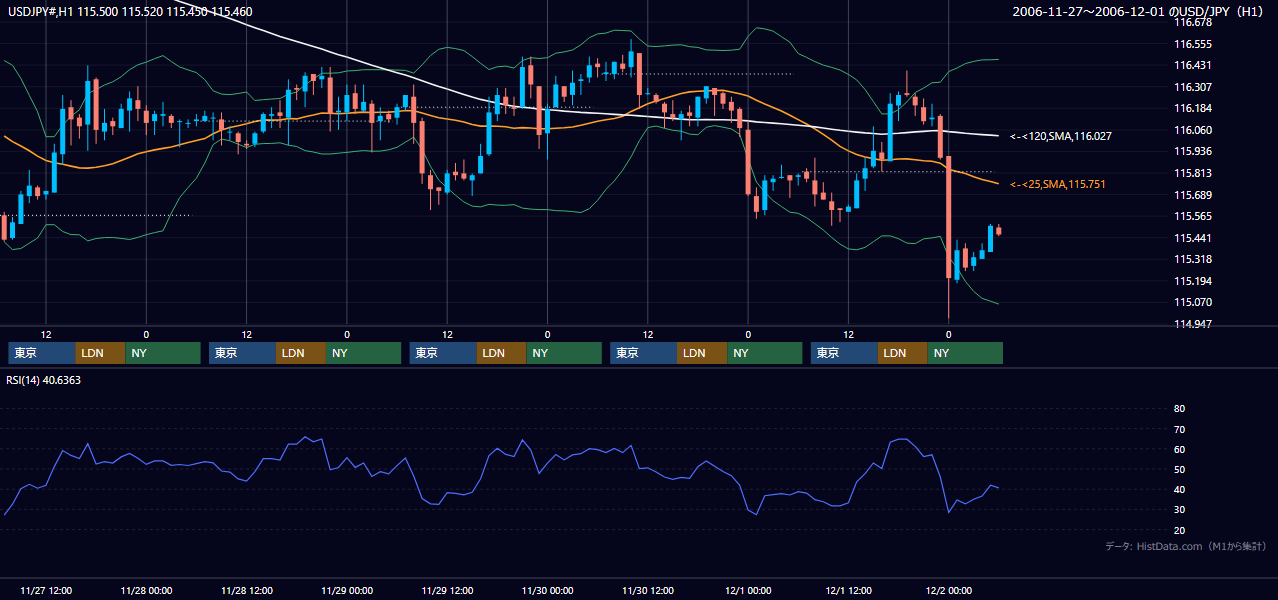Select the 2006-11-27〜2006-12-01 USD/JPY chart title
Image resolution: width=1278 pixels, height=600 pixels.
tap(1140, 12)
